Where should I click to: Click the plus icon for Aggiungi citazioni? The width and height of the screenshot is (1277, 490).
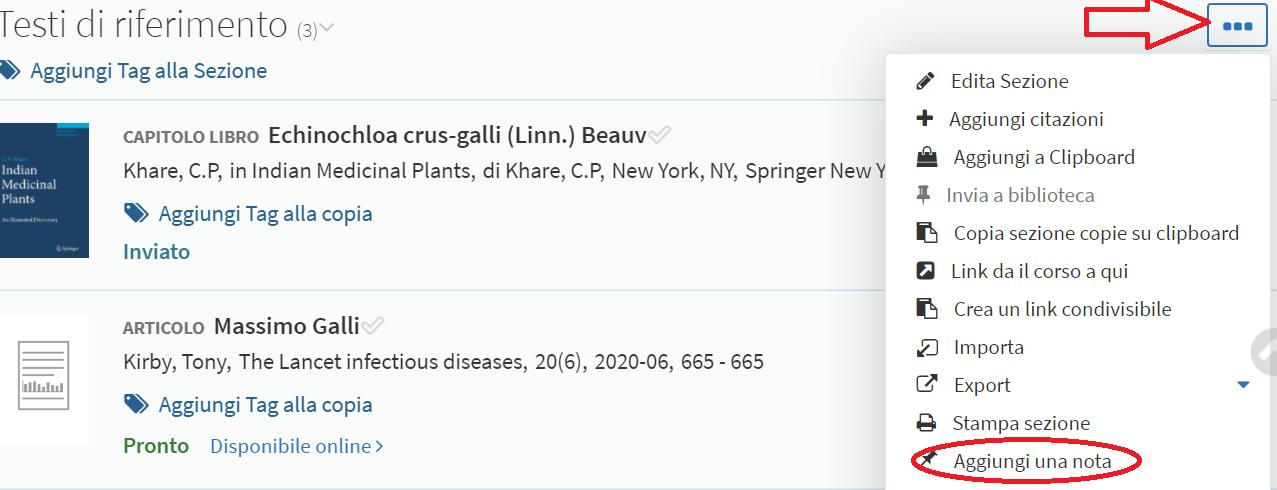(x=925, y=119)
